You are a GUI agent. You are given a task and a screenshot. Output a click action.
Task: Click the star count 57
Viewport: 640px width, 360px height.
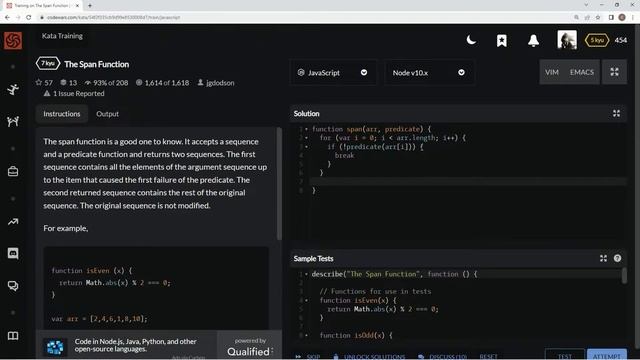pos(44,82)
